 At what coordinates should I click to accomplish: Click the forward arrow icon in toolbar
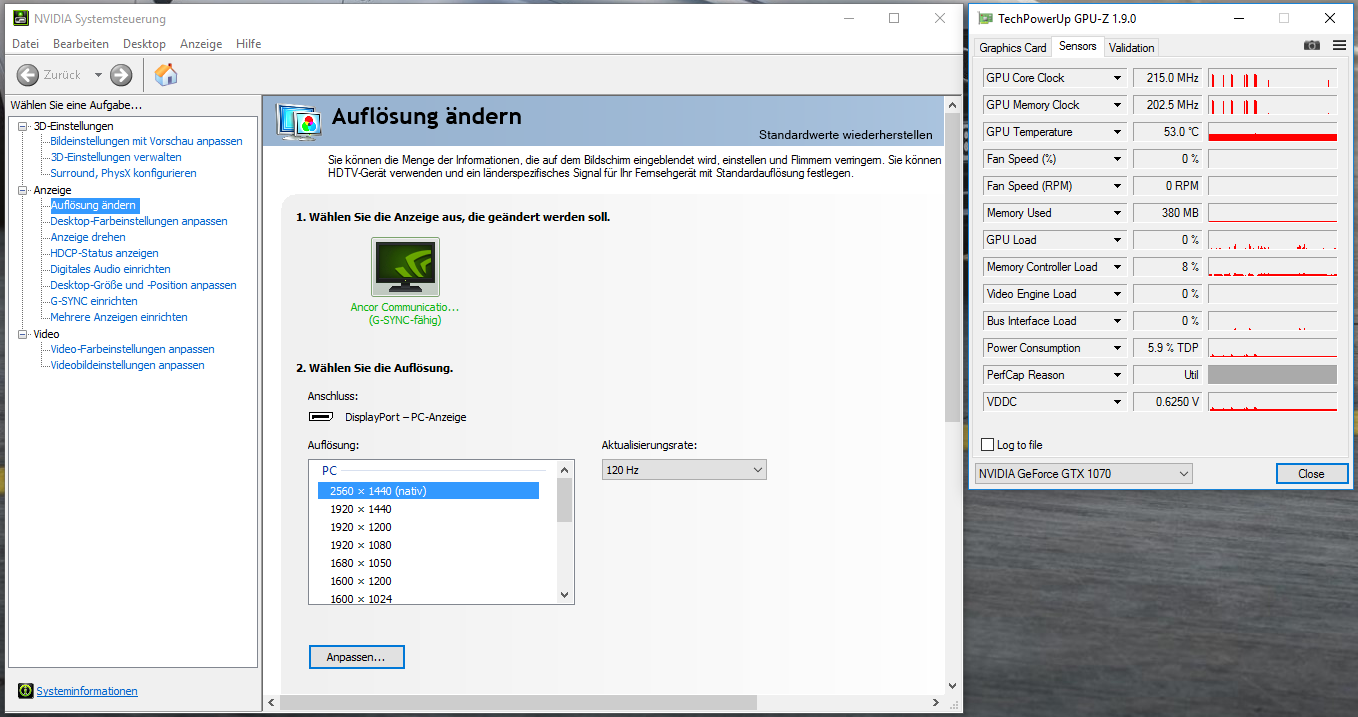(121, 75)
